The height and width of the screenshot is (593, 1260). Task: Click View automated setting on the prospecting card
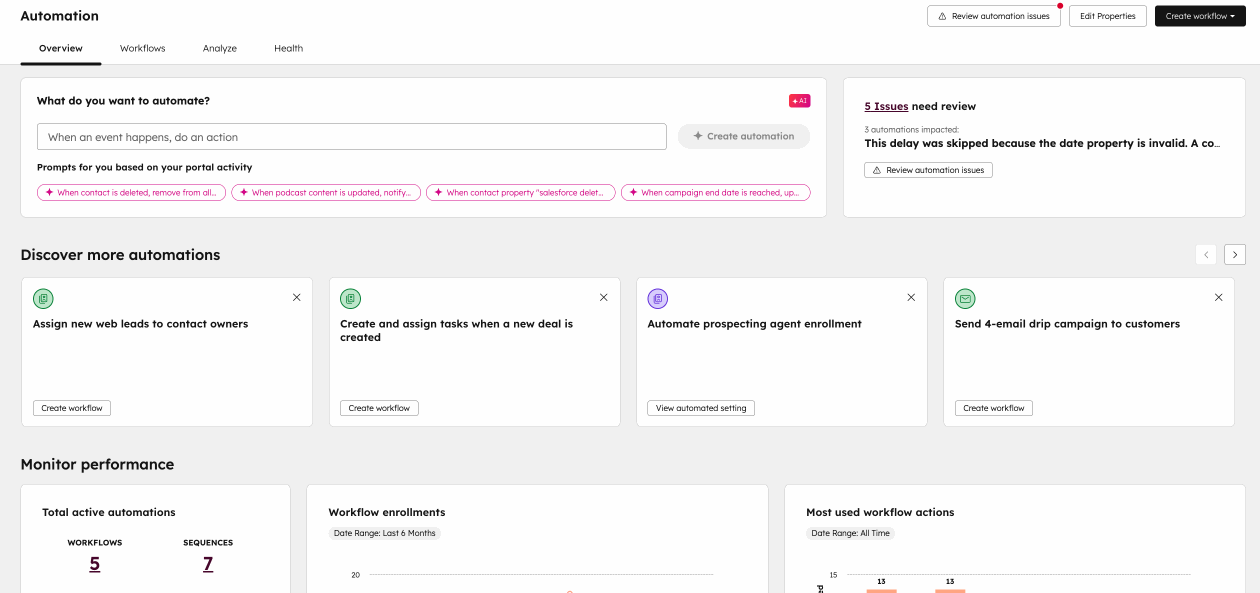700,407
